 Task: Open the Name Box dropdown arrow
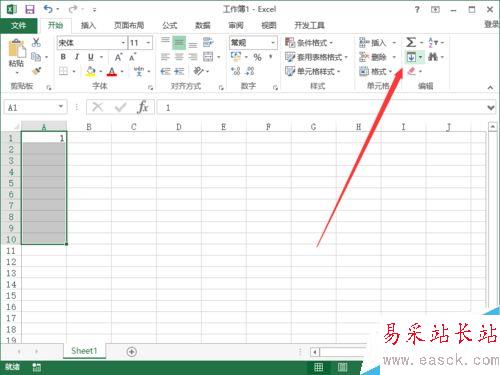coord(61,107)
